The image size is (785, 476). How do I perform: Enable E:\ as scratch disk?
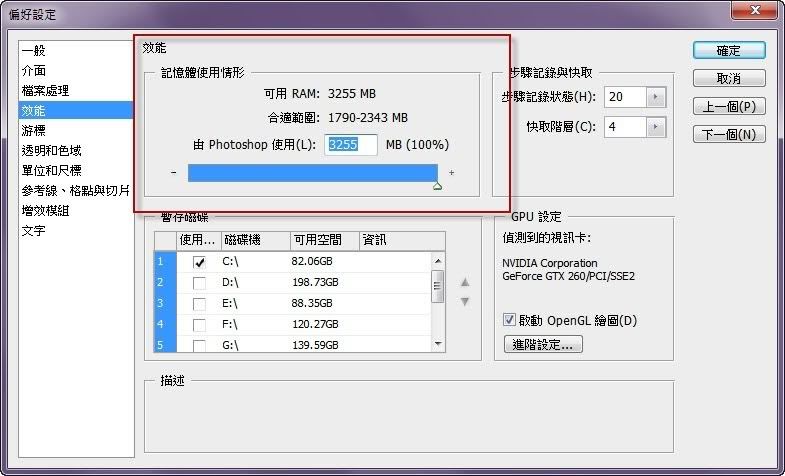point(199,304)
